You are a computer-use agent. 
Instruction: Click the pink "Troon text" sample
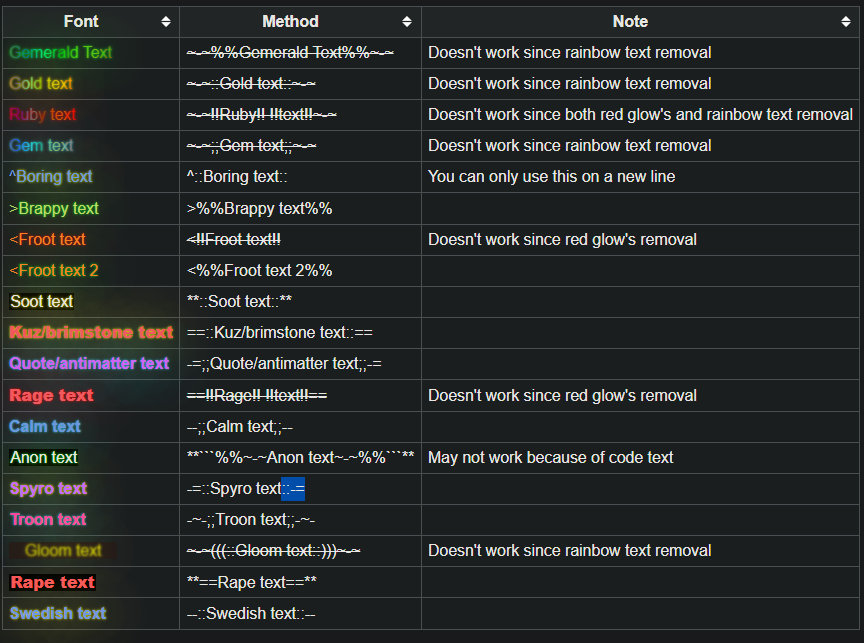(48, 519)
